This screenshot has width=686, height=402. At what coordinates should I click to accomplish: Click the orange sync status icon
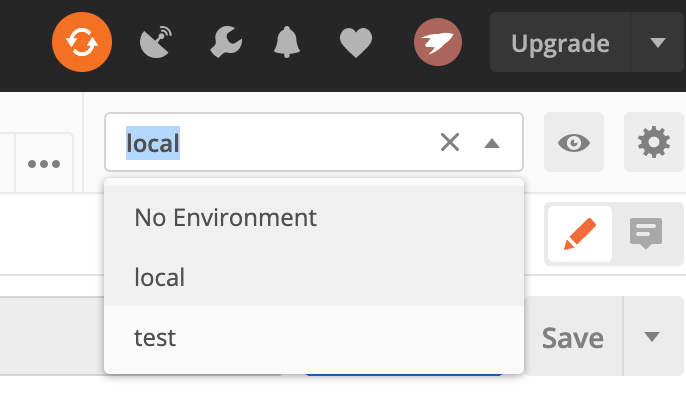pos(82,43)
